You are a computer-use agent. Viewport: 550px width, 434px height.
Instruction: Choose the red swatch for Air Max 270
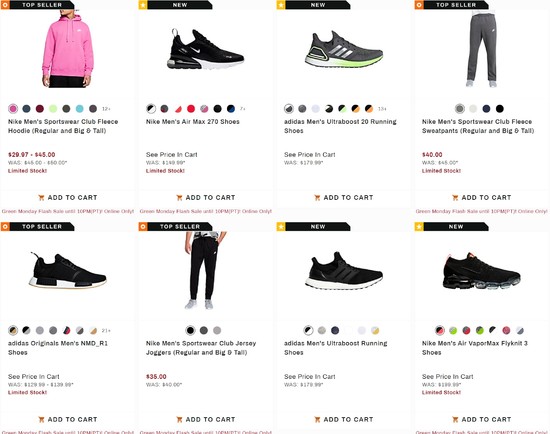tap(191, 109)
